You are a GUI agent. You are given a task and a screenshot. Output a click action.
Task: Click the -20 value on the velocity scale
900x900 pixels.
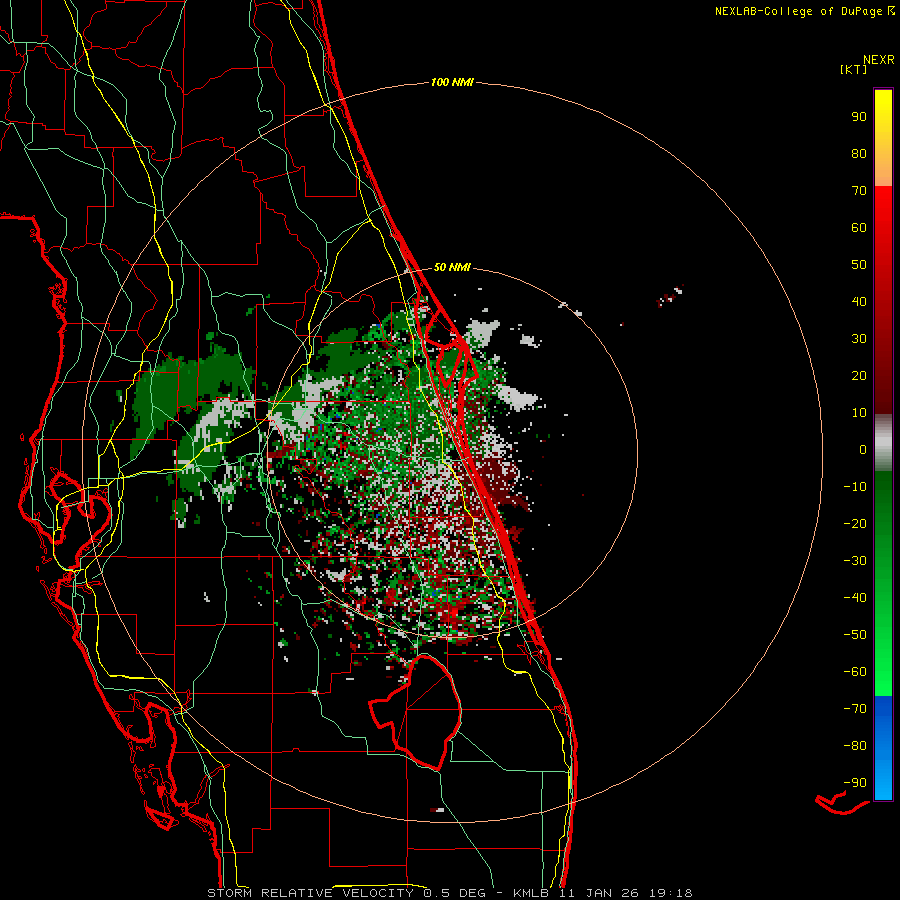pyautogui.click(x=855, y=524)
